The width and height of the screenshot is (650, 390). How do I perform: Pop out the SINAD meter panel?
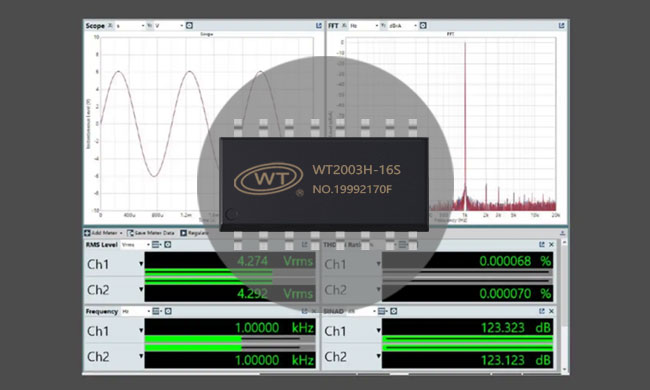(x=541, y=311)
